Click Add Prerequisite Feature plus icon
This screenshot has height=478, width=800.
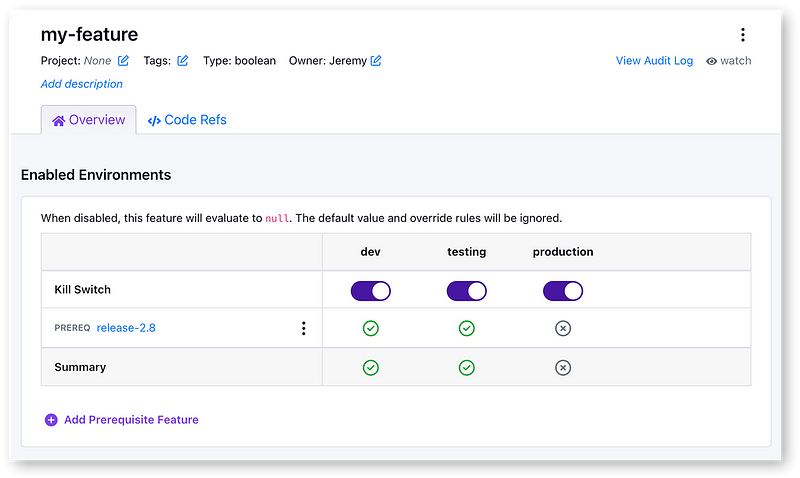coord(51,420)
